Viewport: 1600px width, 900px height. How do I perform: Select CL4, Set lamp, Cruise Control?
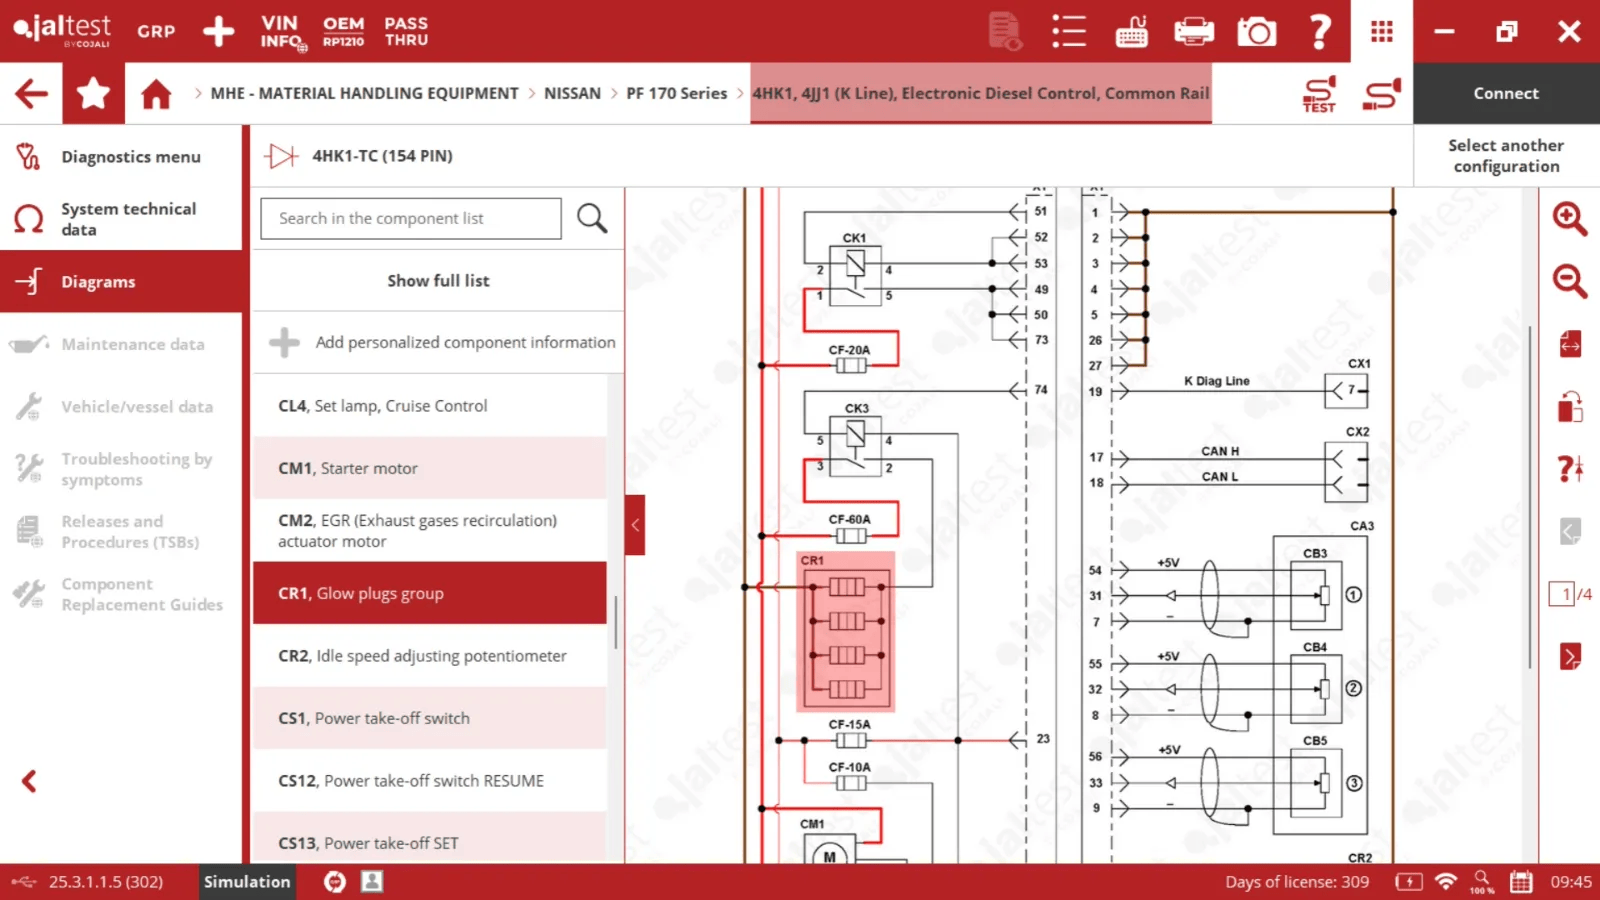pos(430,406)
